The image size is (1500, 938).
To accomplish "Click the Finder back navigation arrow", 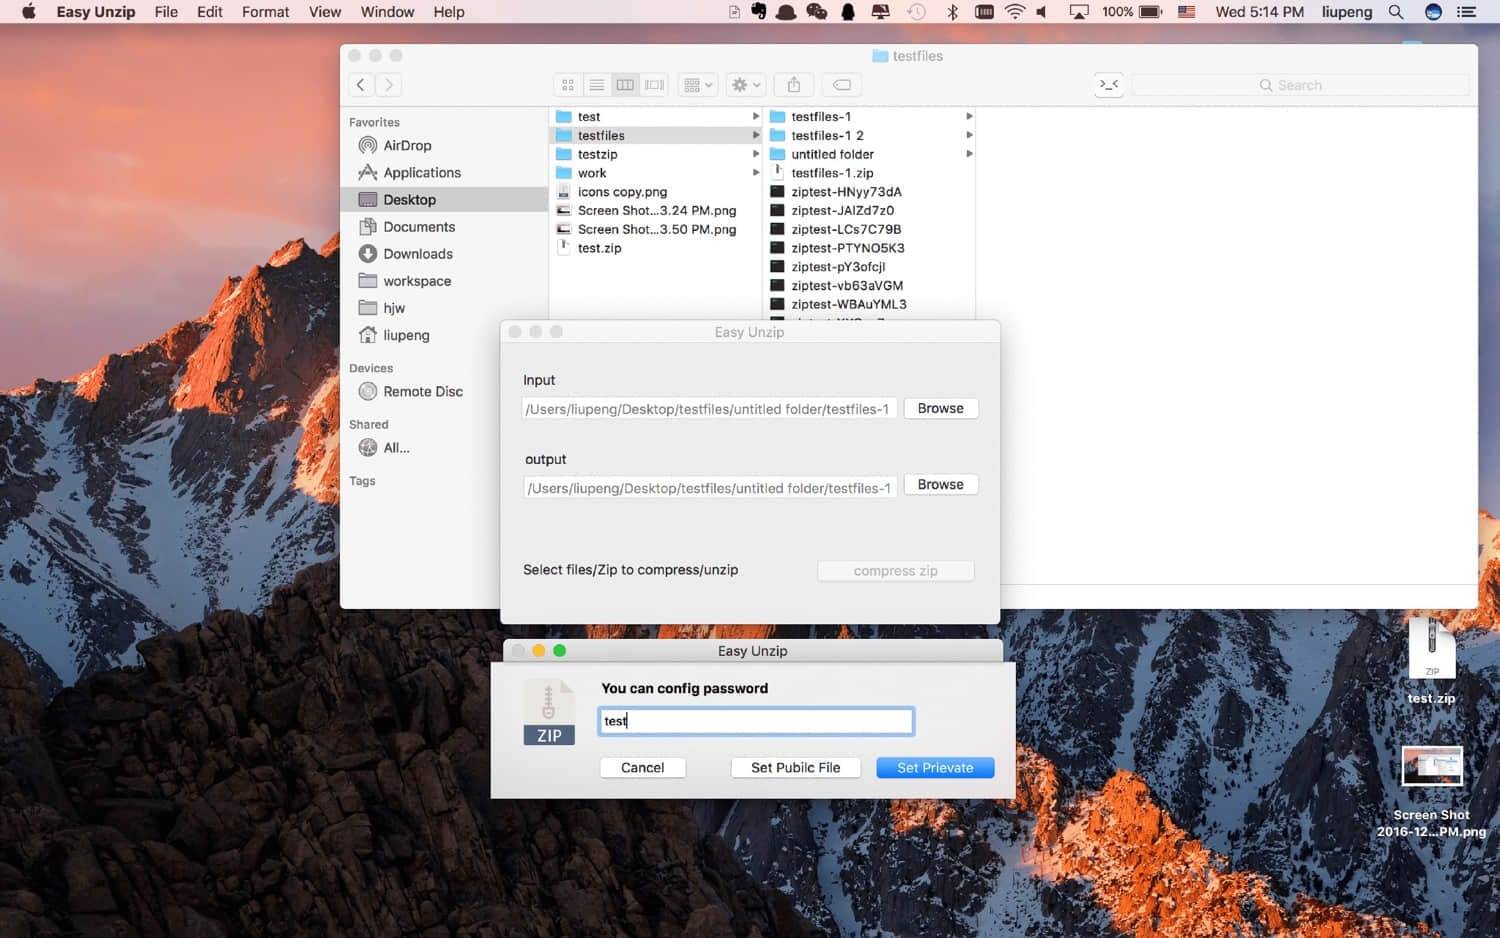I will (361, 85).
